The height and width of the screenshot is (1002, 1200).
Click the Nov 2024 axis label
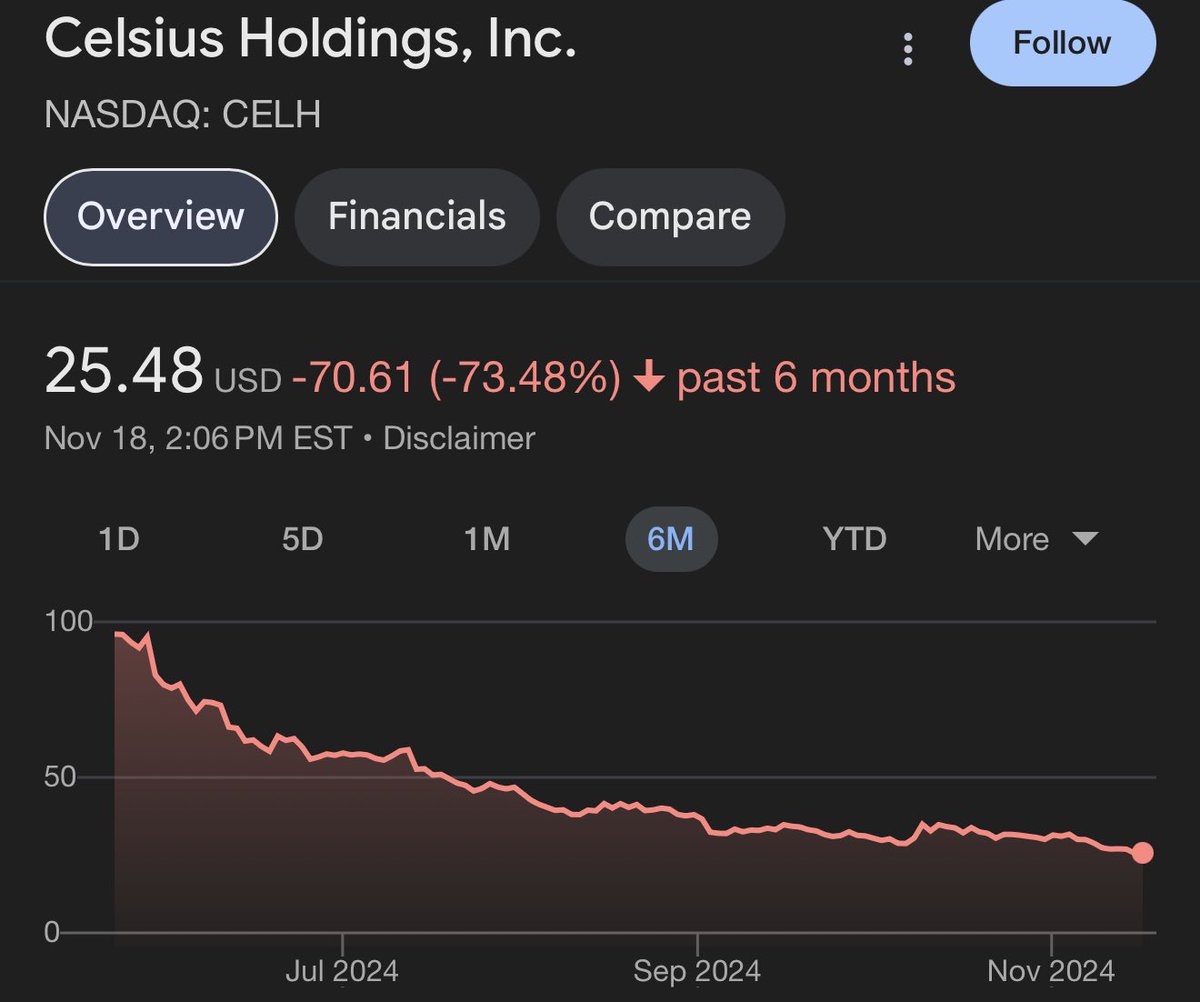point(1051,970)
